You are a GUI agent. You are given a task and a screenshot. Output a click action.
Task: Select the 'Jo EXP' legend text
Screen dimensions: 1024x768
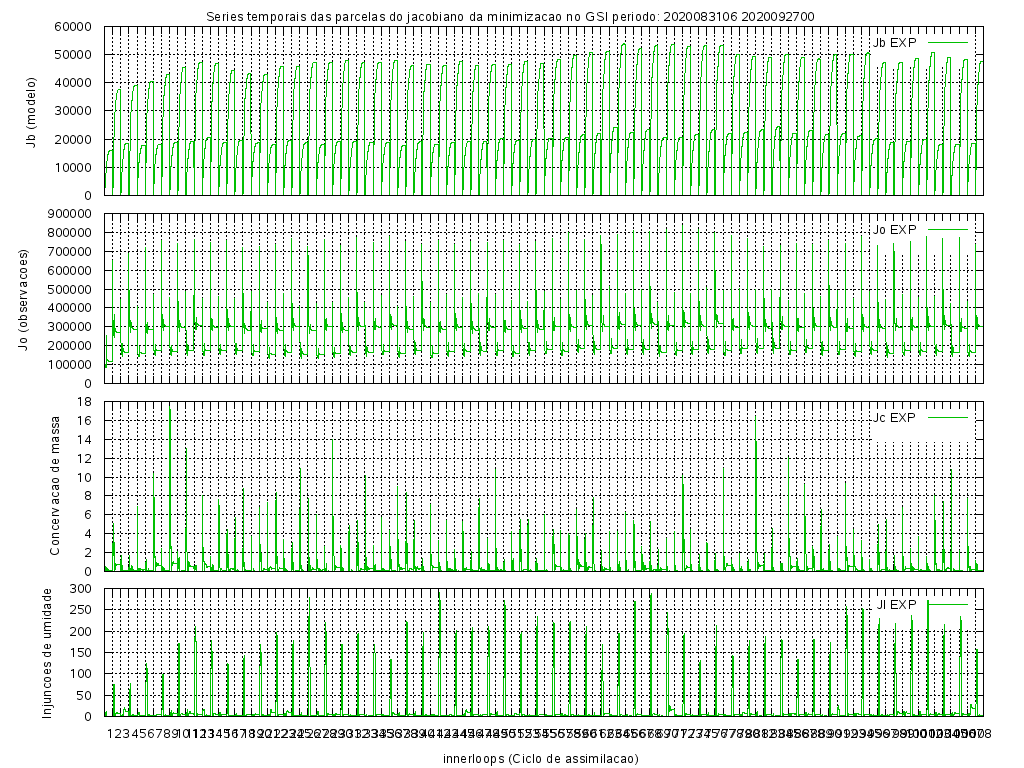(x=894, y=230)
